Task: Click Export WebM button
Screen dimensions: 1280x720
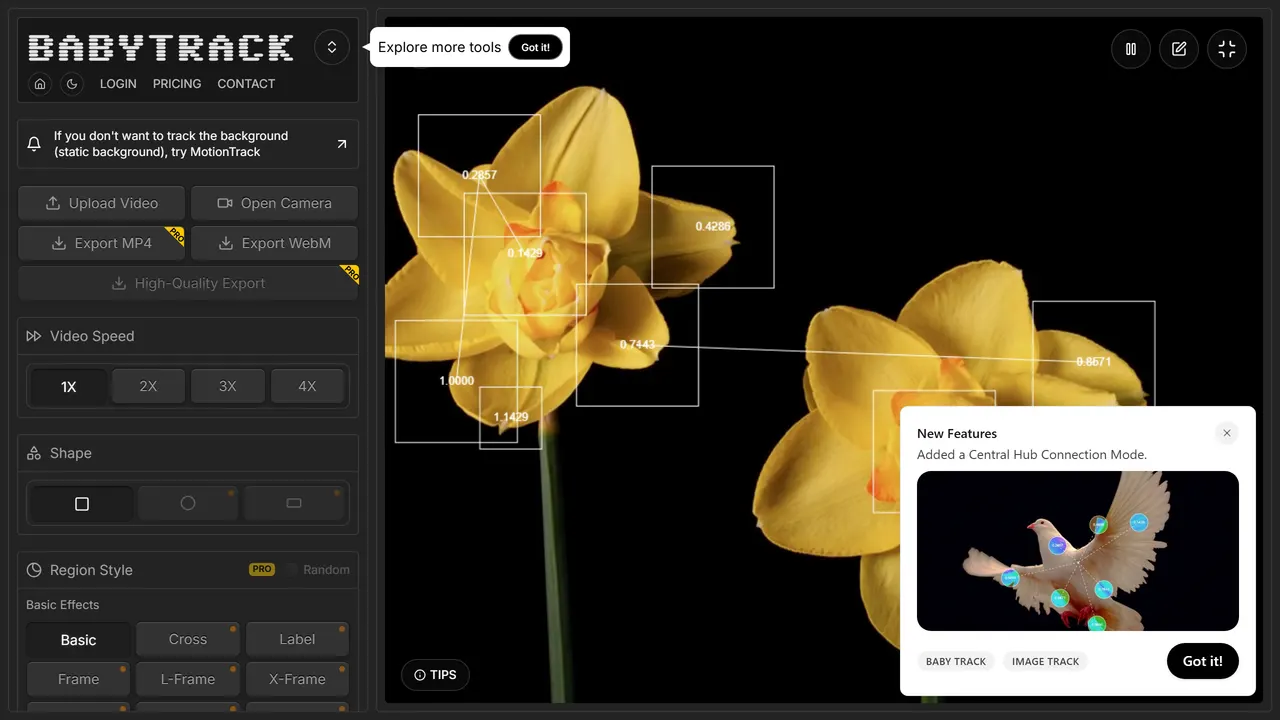Action: click(274, 243)
